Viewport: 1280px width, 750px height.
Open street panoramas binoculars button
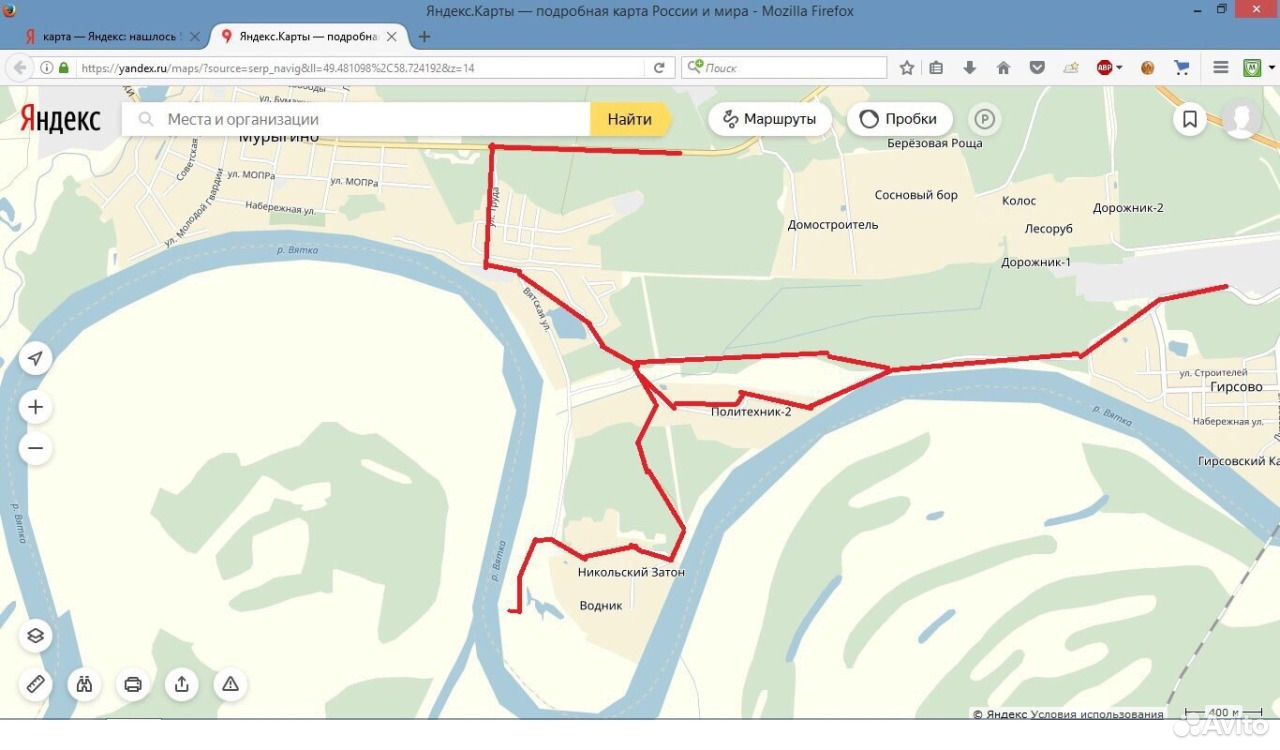(x=84, y=684)
